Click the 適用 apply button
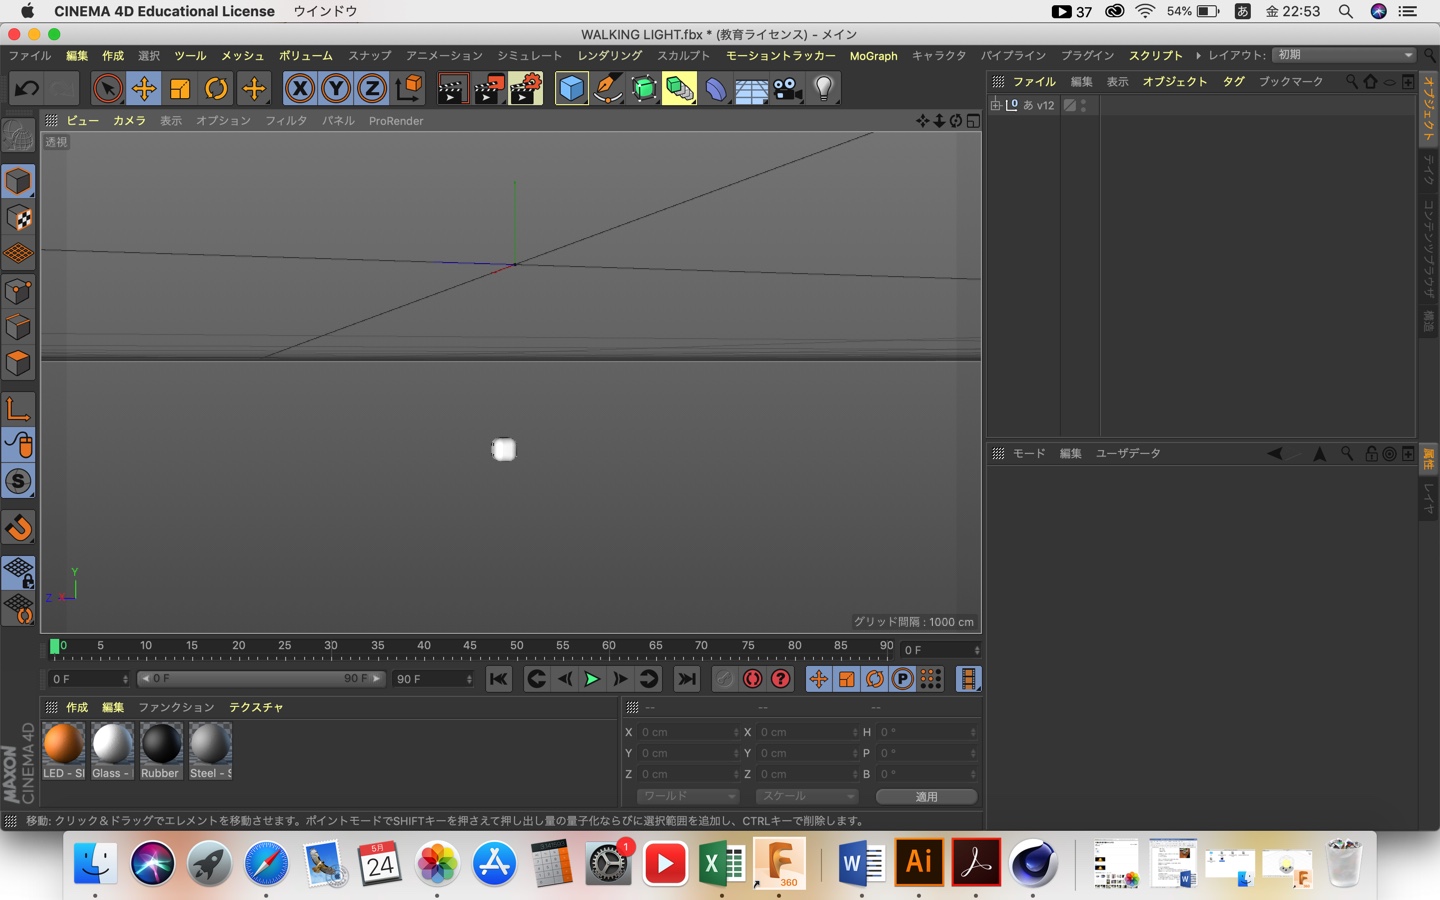The width and height of the screenshot is (1440, 900). coord(926,797)
